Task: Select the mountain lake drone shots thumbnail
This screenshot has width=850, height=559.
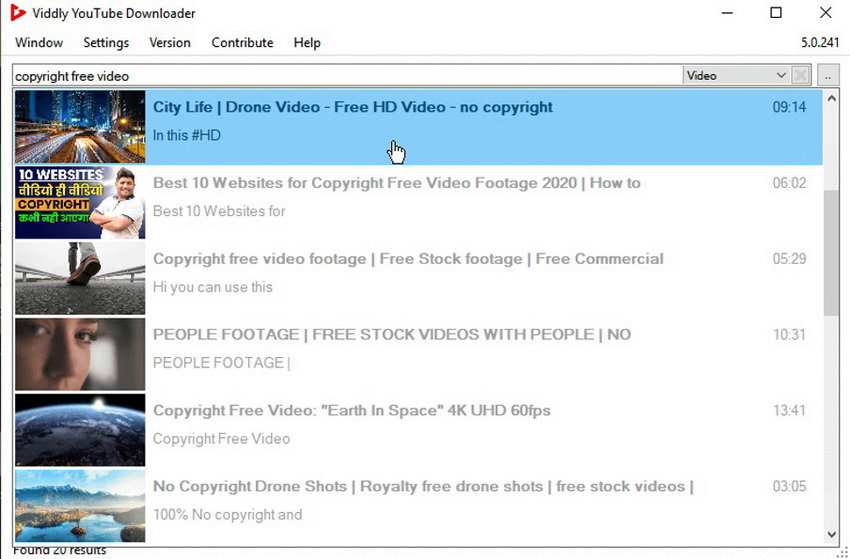Action: 80,506
